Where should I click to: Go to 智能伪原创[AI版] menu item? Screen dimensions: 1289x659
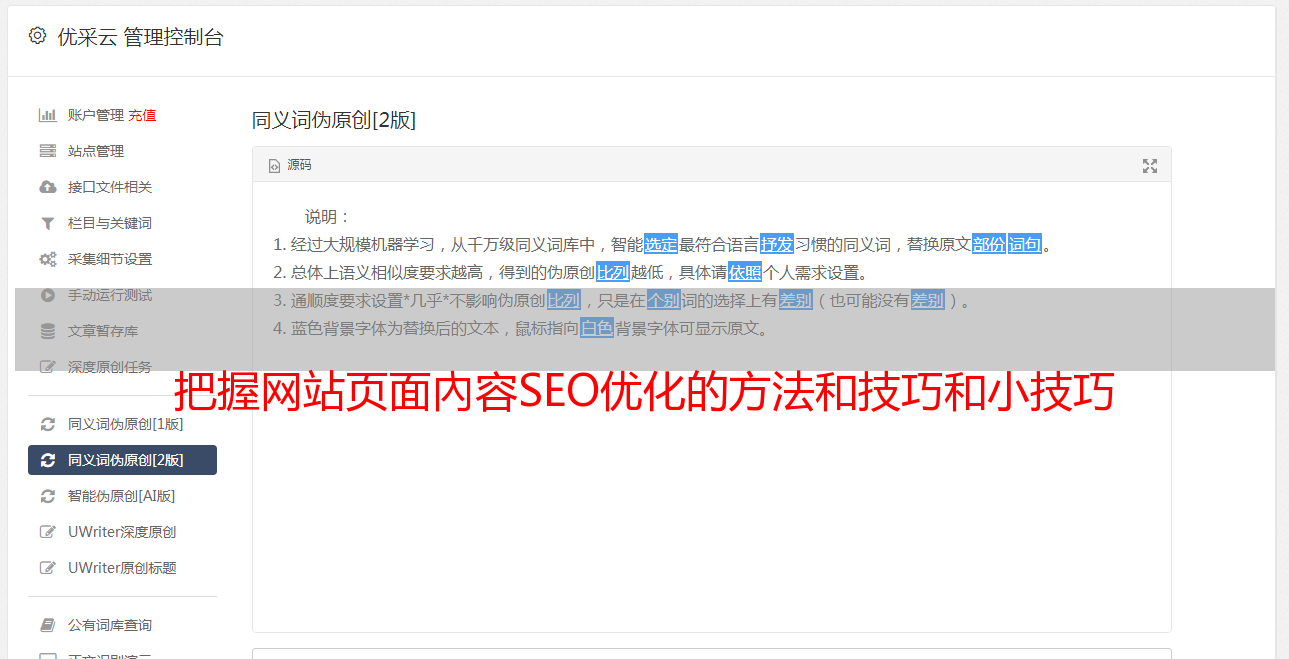pyautogui.click(x=122, y=496)
